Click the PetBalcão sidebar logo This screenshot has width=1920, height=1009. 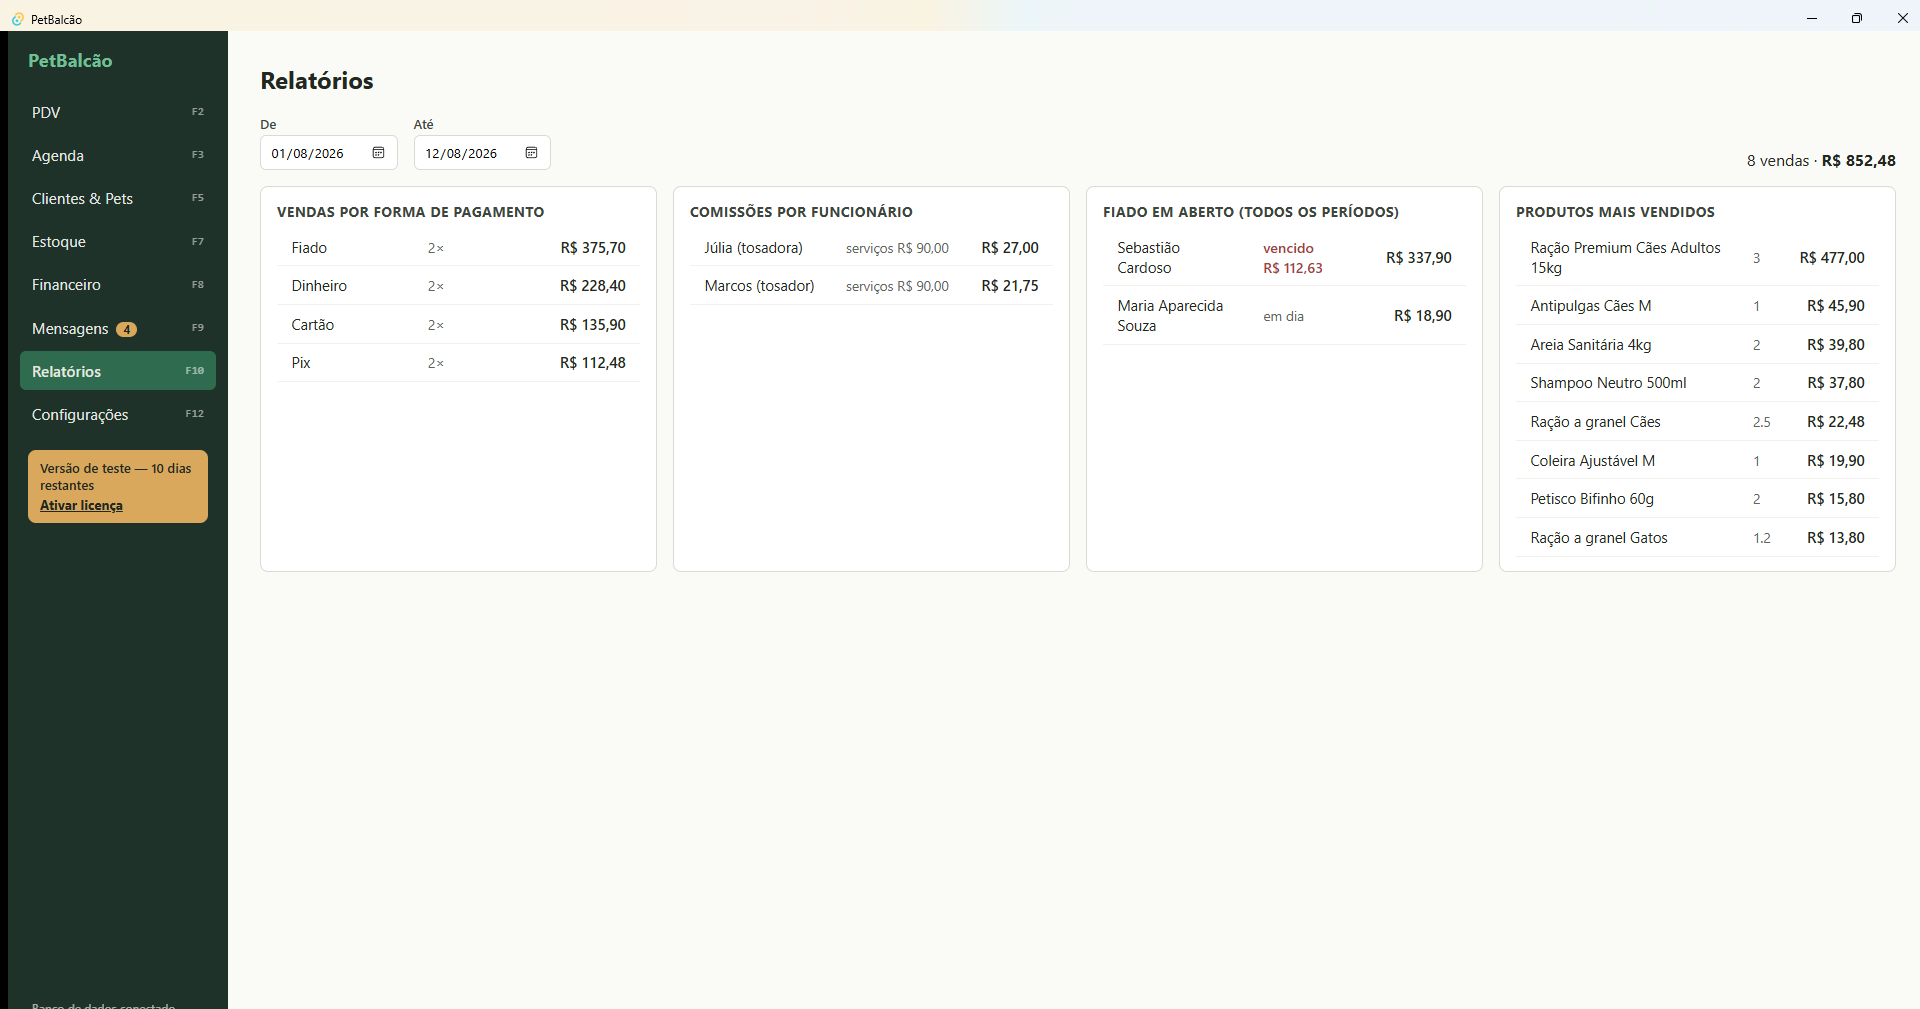(x=70, y=61)
